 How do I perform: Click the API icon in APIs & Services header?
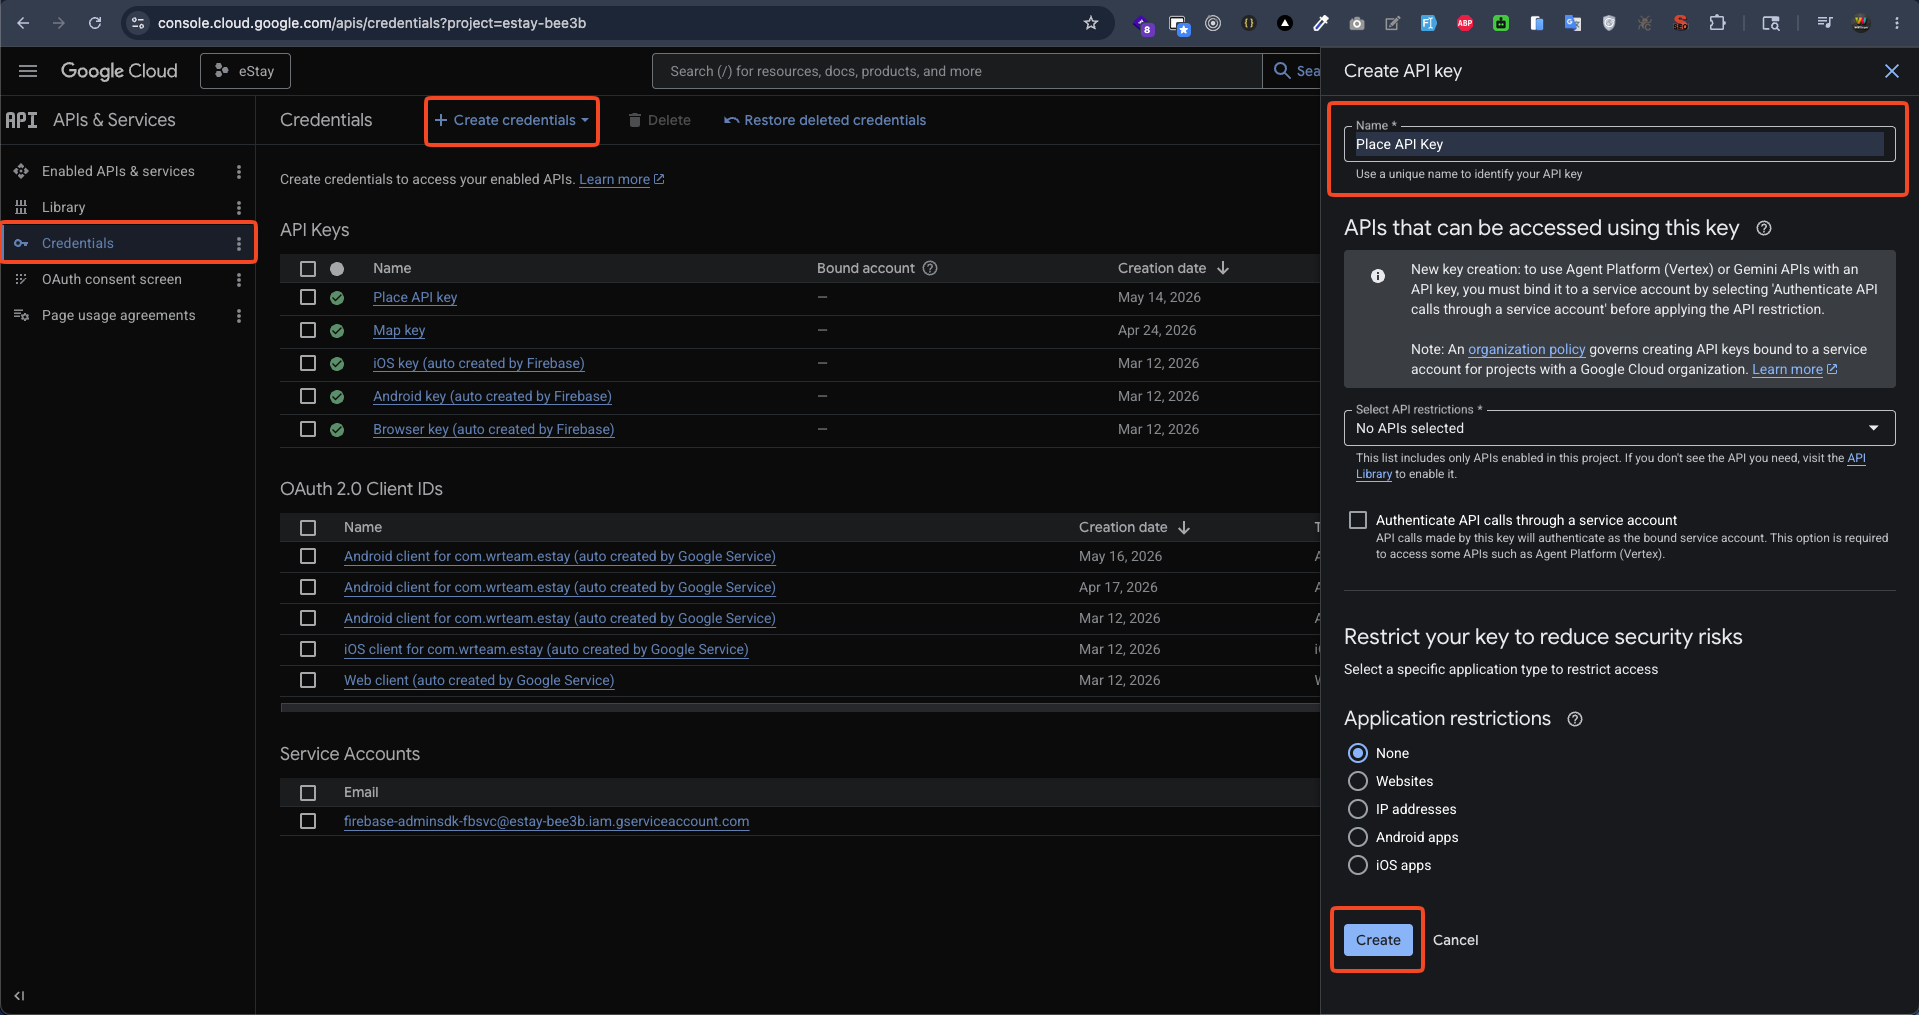pyautogui.click(x=21, y=120)
